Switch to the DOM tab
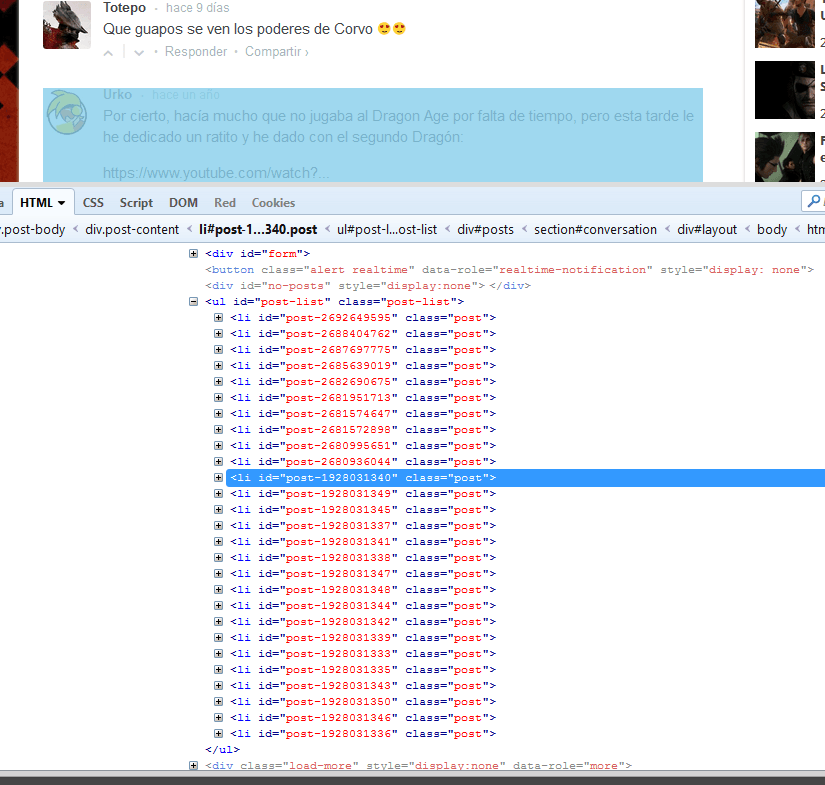825x785 pixels. pyautogui.click(x=183, y=203)
